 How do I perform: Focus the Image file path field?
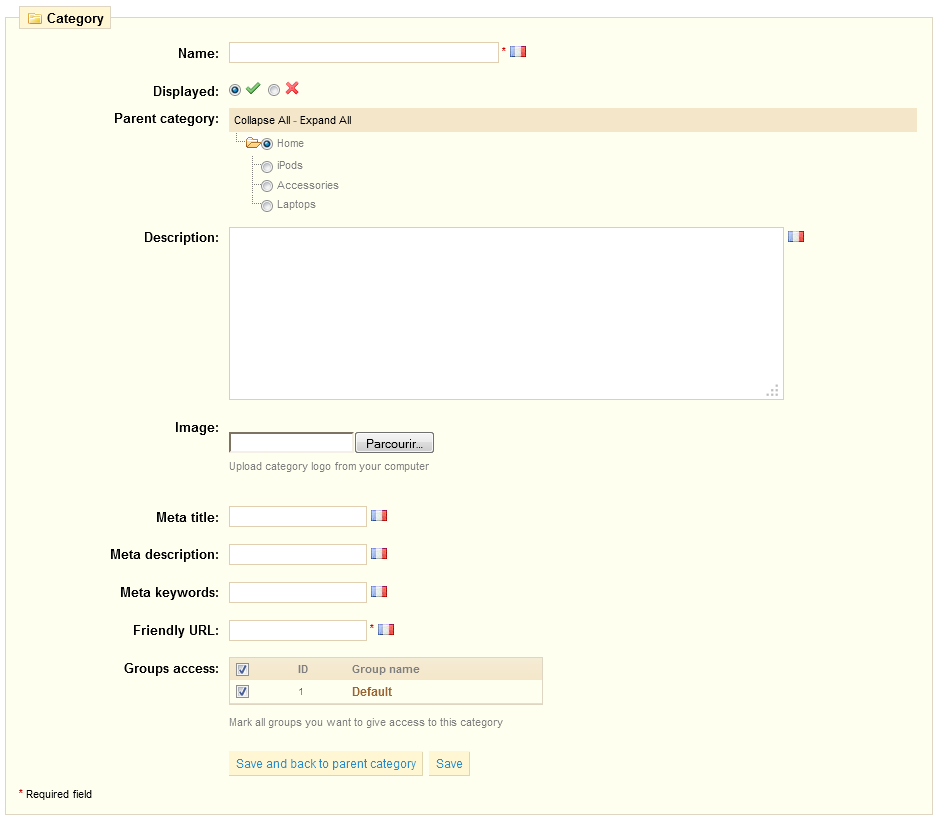292,443
